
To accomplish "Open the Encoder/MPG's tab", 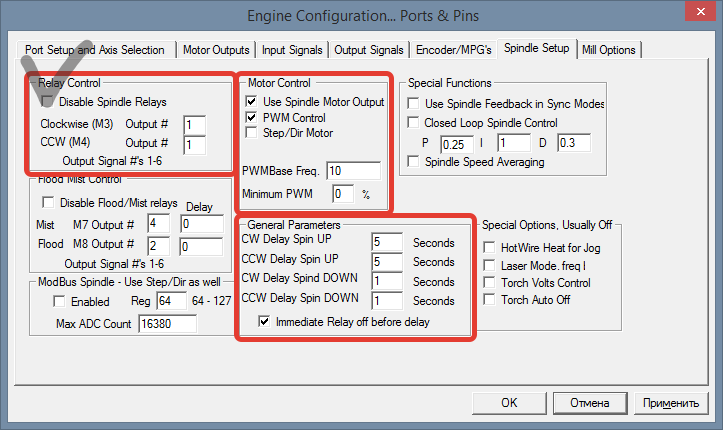I will (x=454, y=49).
